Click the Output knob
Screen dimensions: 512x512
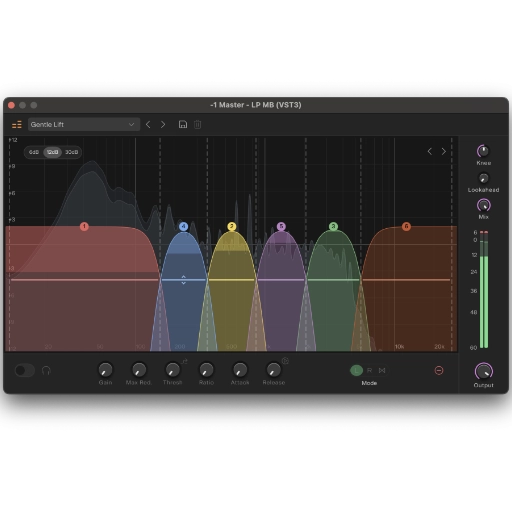click(x=483, y=371)
